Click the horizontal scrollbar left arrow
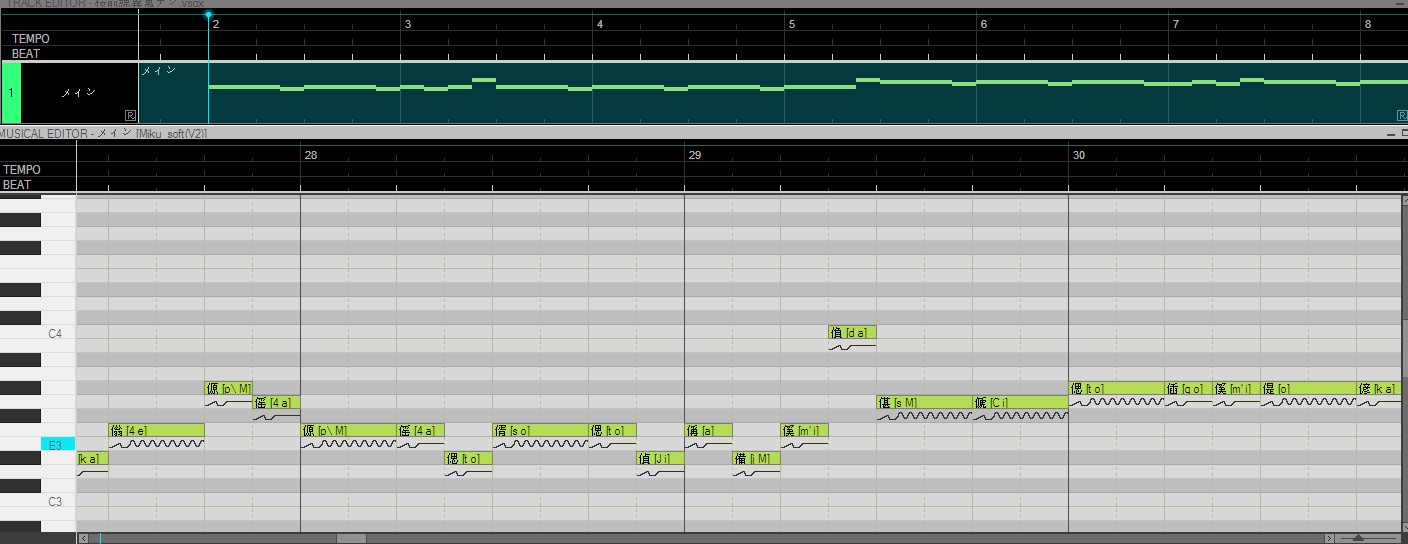This screenshot has height=544, width=1408. point(83,538)
